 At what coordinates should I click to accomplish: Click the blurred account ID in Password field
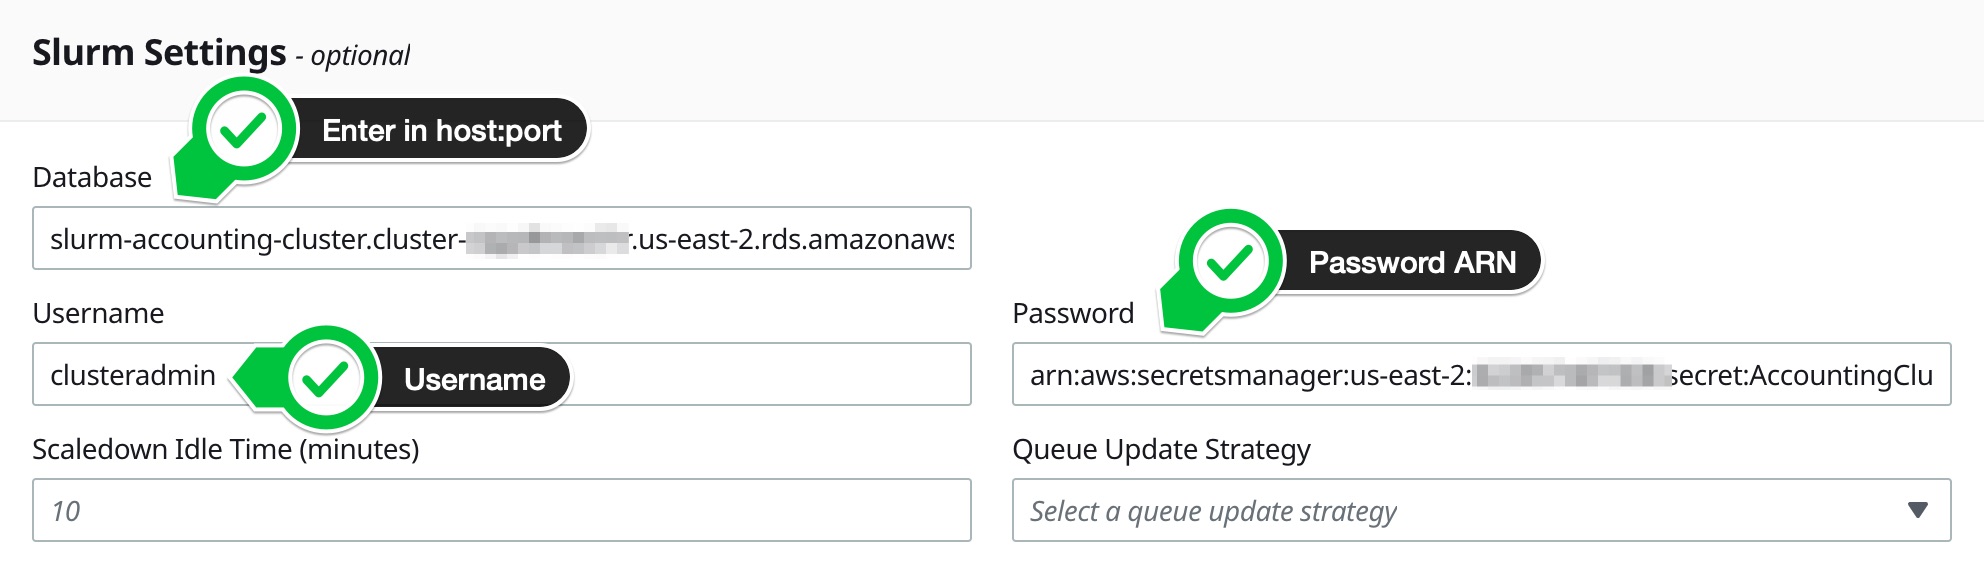[x=1571, y=375]
